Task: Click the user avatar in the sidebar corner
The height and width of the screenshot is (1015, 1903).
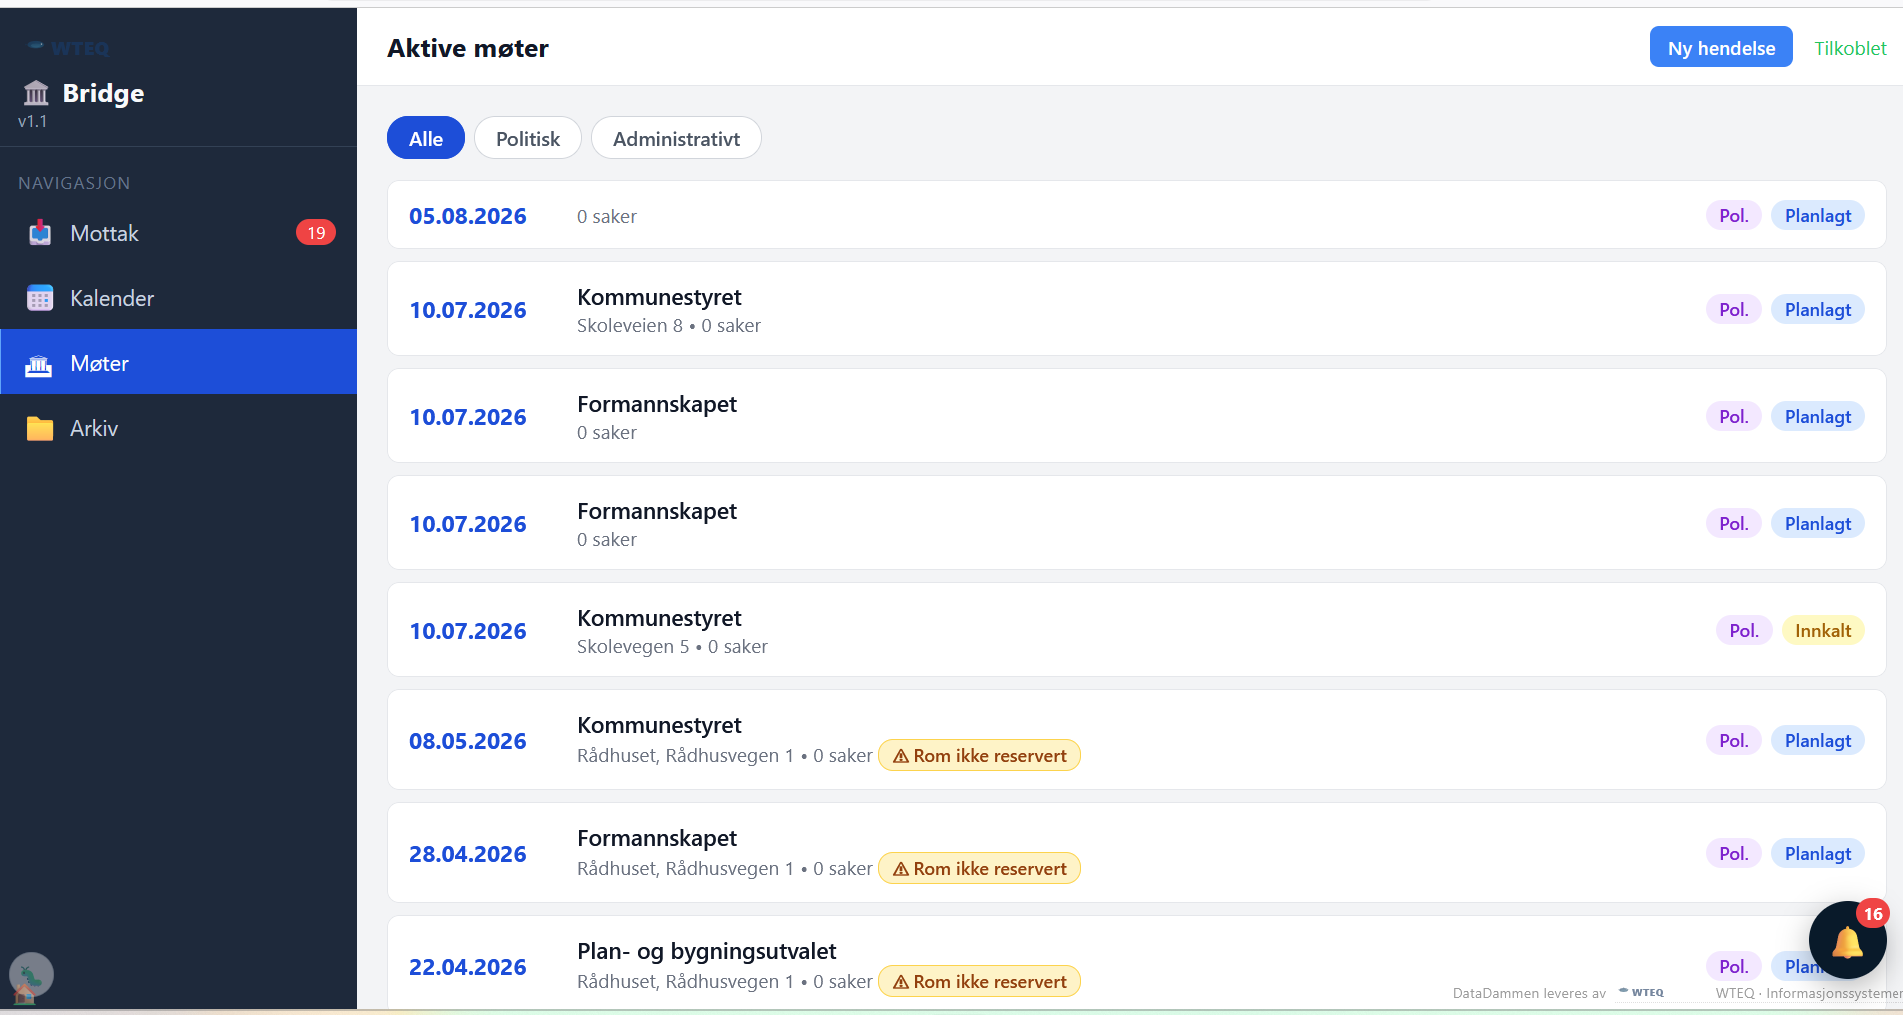Action: coord(31,974)
